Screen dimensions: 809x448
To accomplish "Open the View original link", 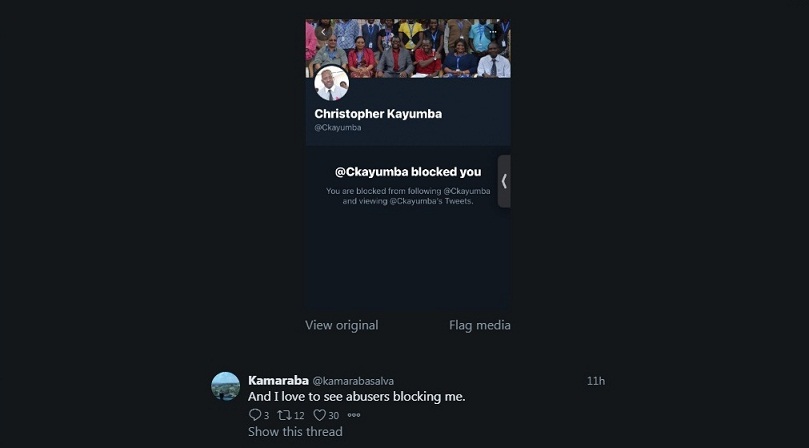I will [342, 325].
